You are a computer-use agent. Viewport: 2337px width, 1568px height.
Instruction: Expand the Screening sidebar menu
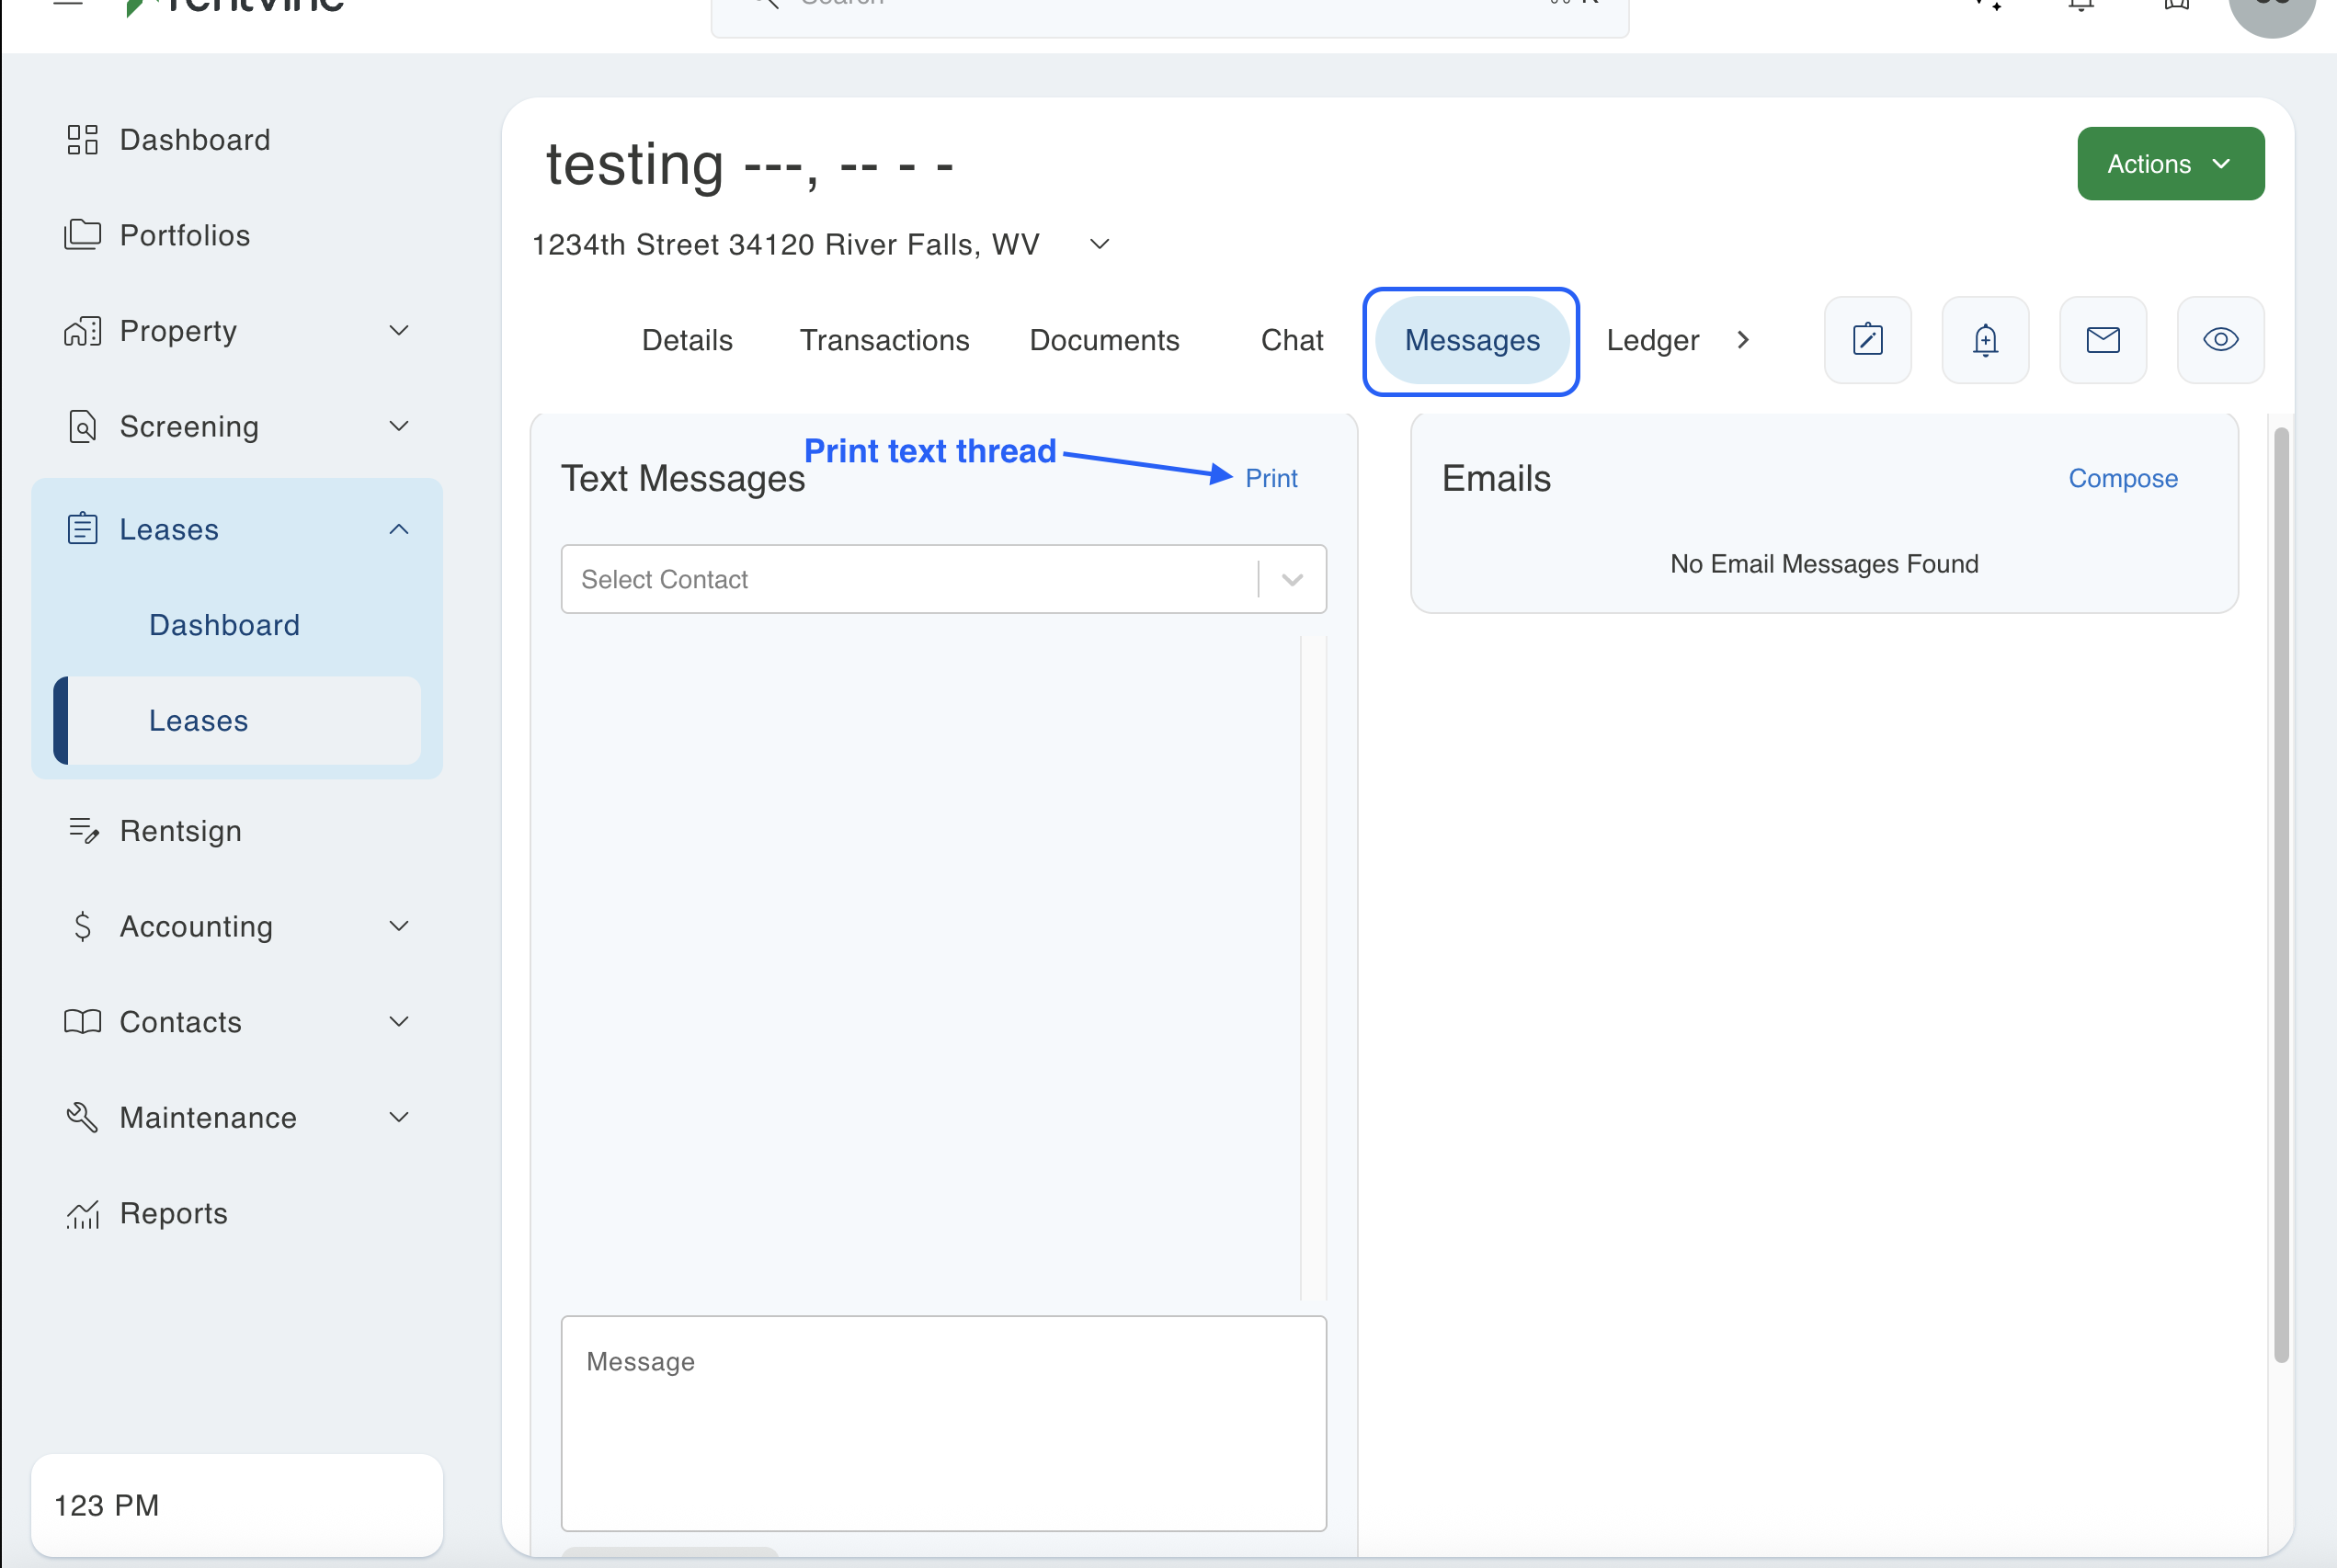237,427
